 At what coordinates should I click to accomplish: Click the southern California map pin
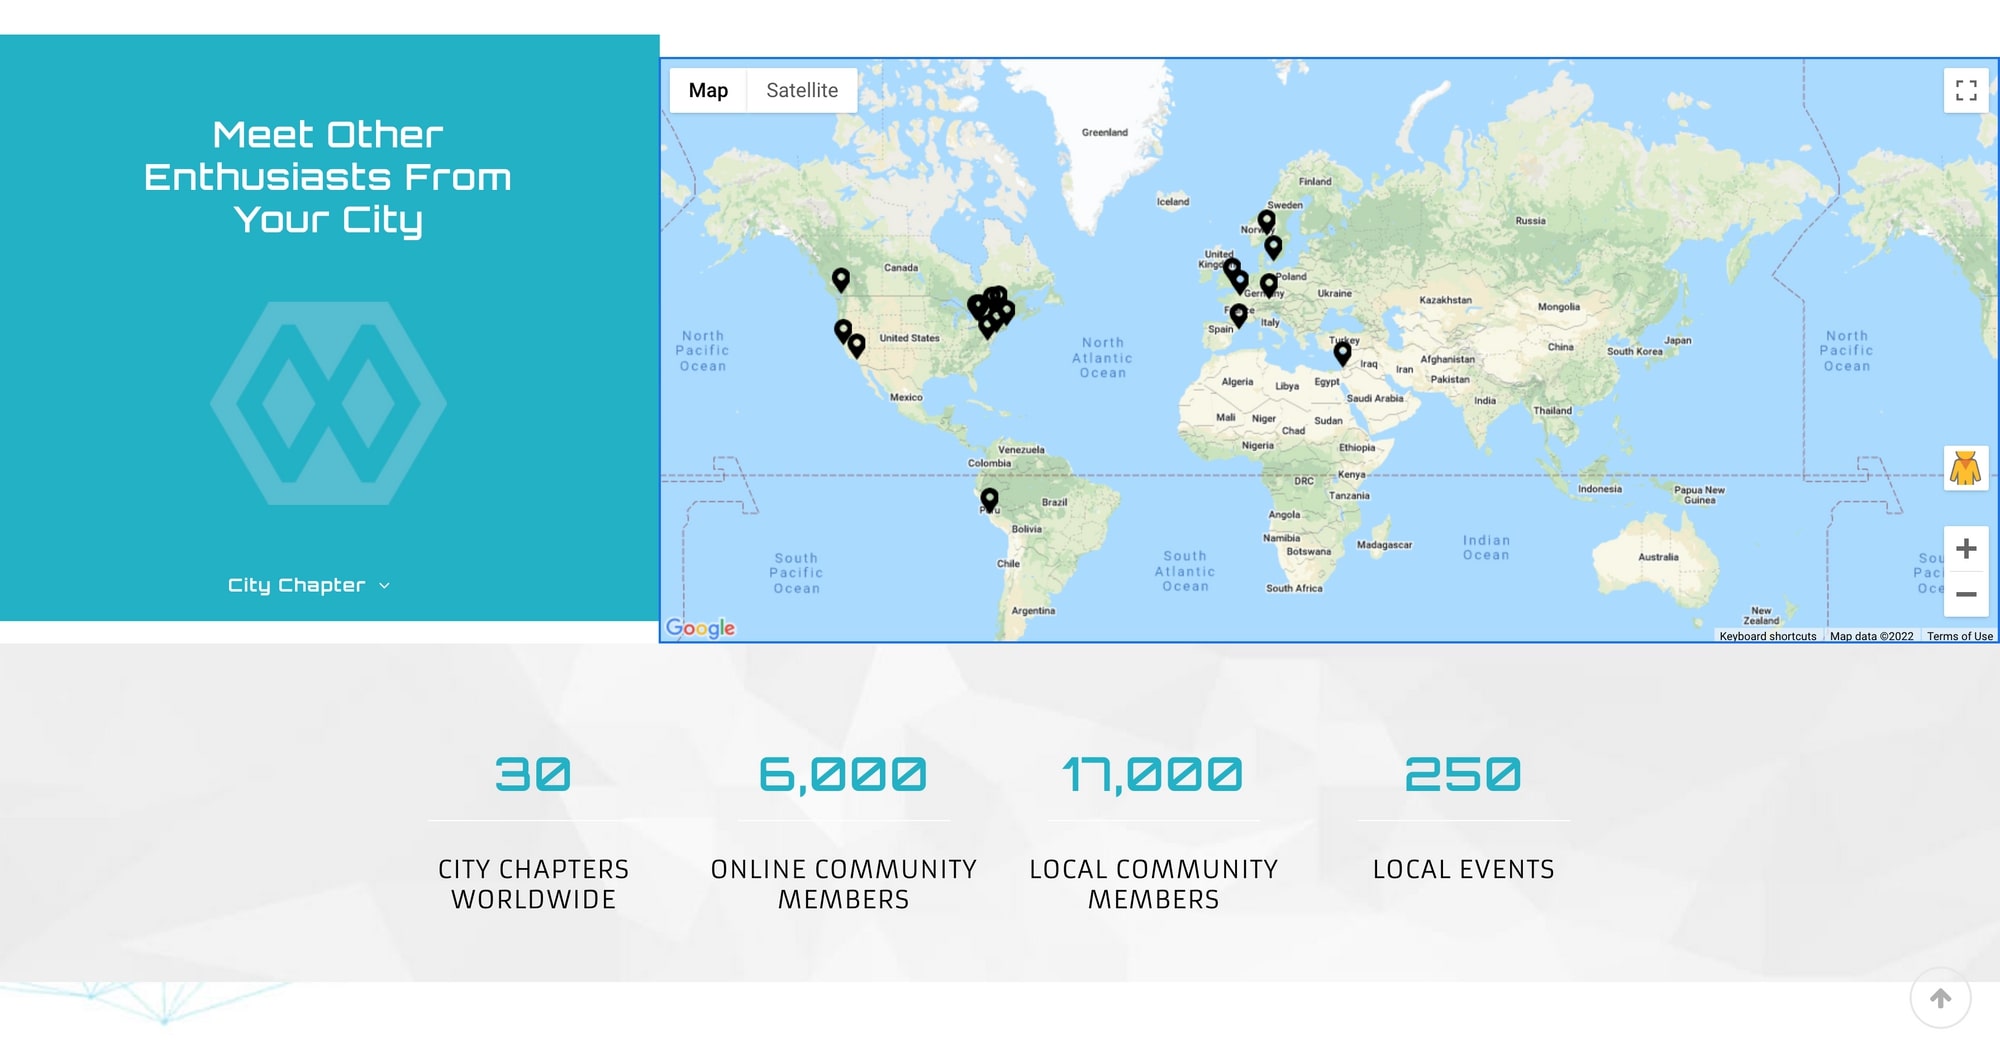pyautogui.click(x=857, y=345)
